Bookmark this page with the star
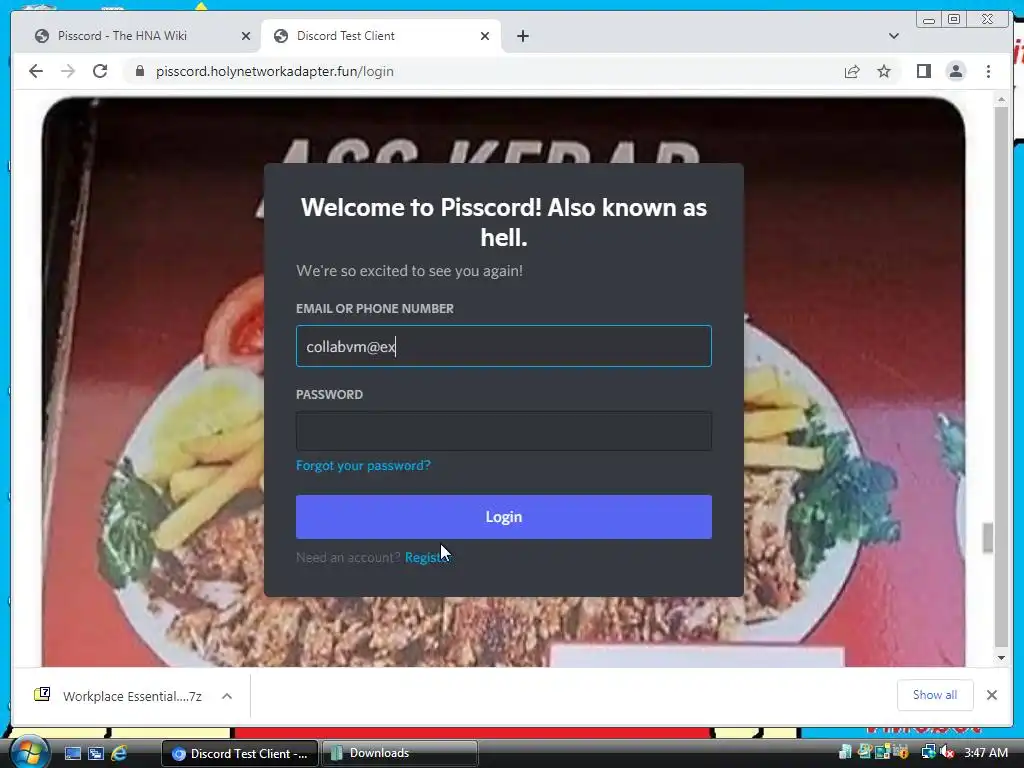Image resolution: width=1024 pixels, height=768 pixels. point(884,71)
